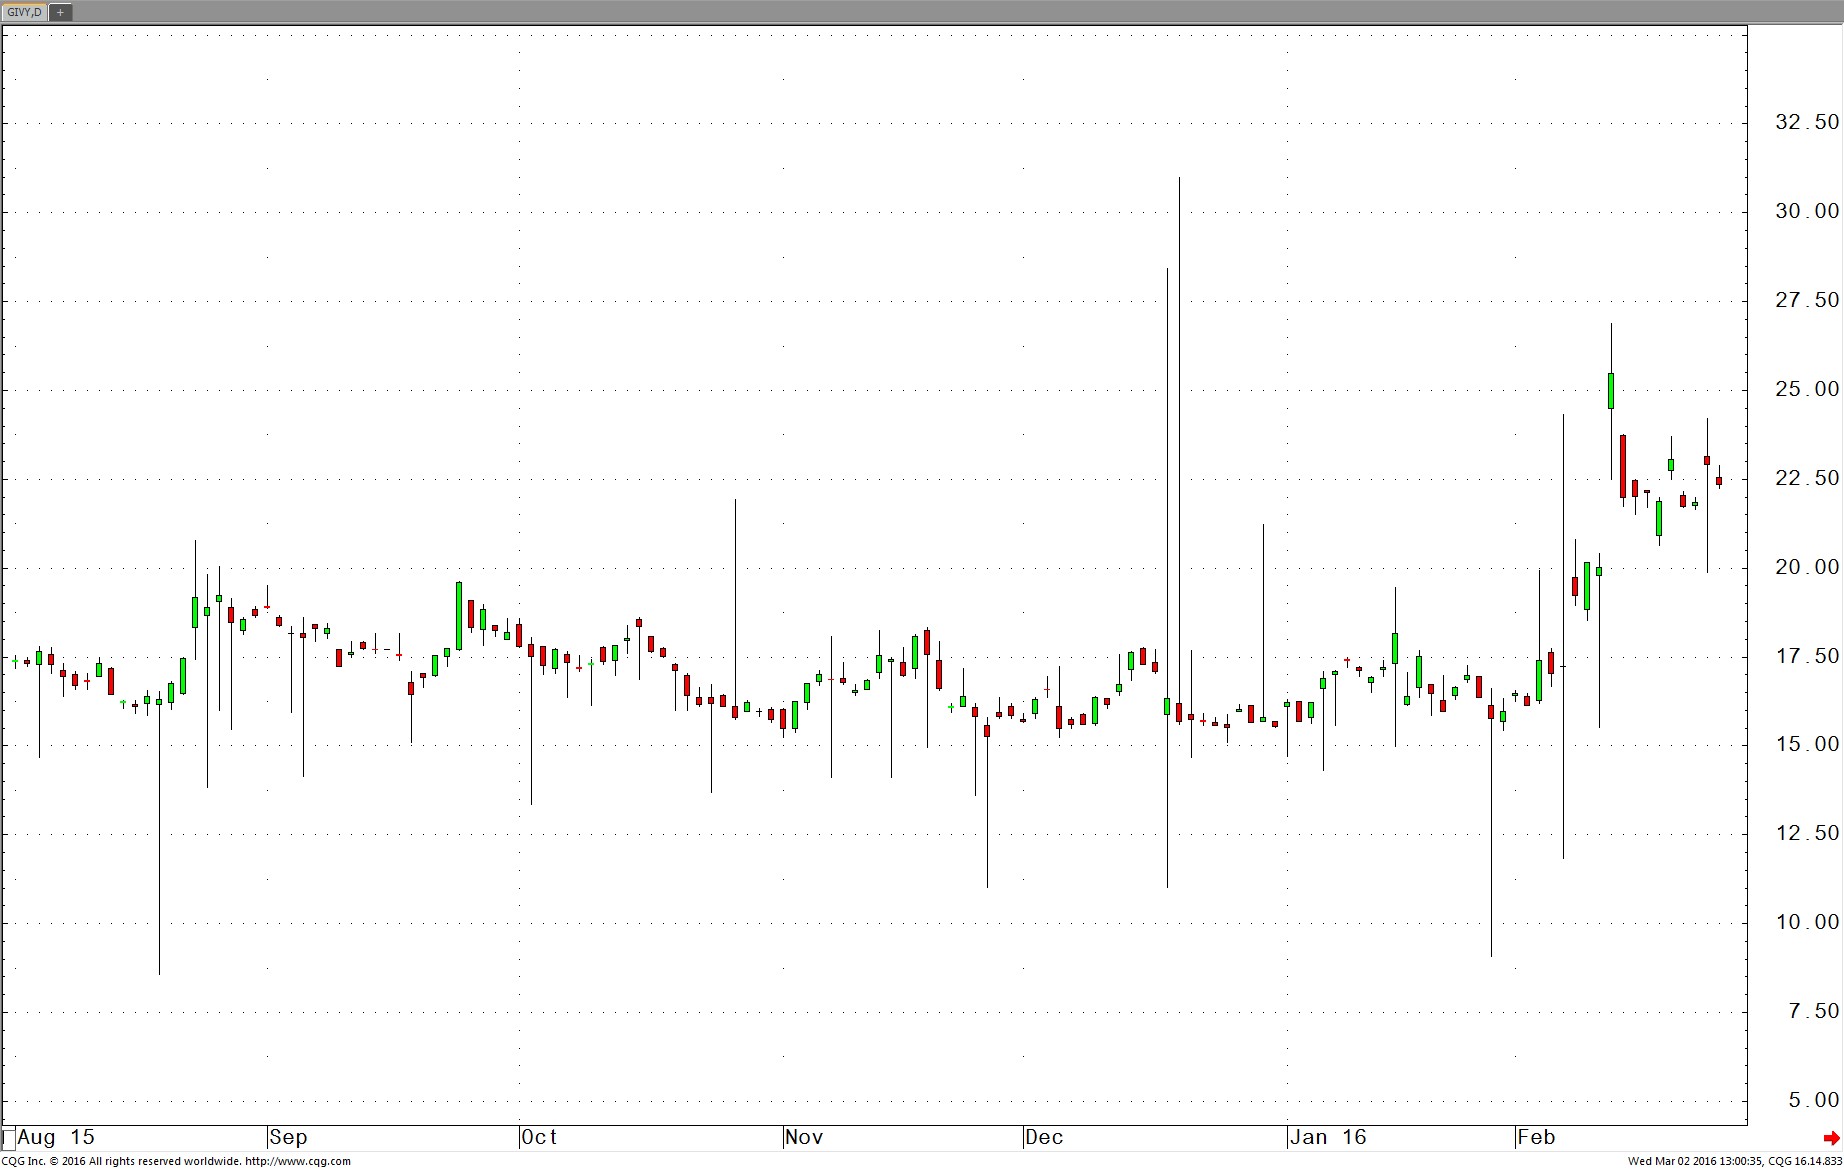This screenshot has height=1169, width=1844.
Task: Select the Sep marker on time axis
Action: click(288, 1138)
